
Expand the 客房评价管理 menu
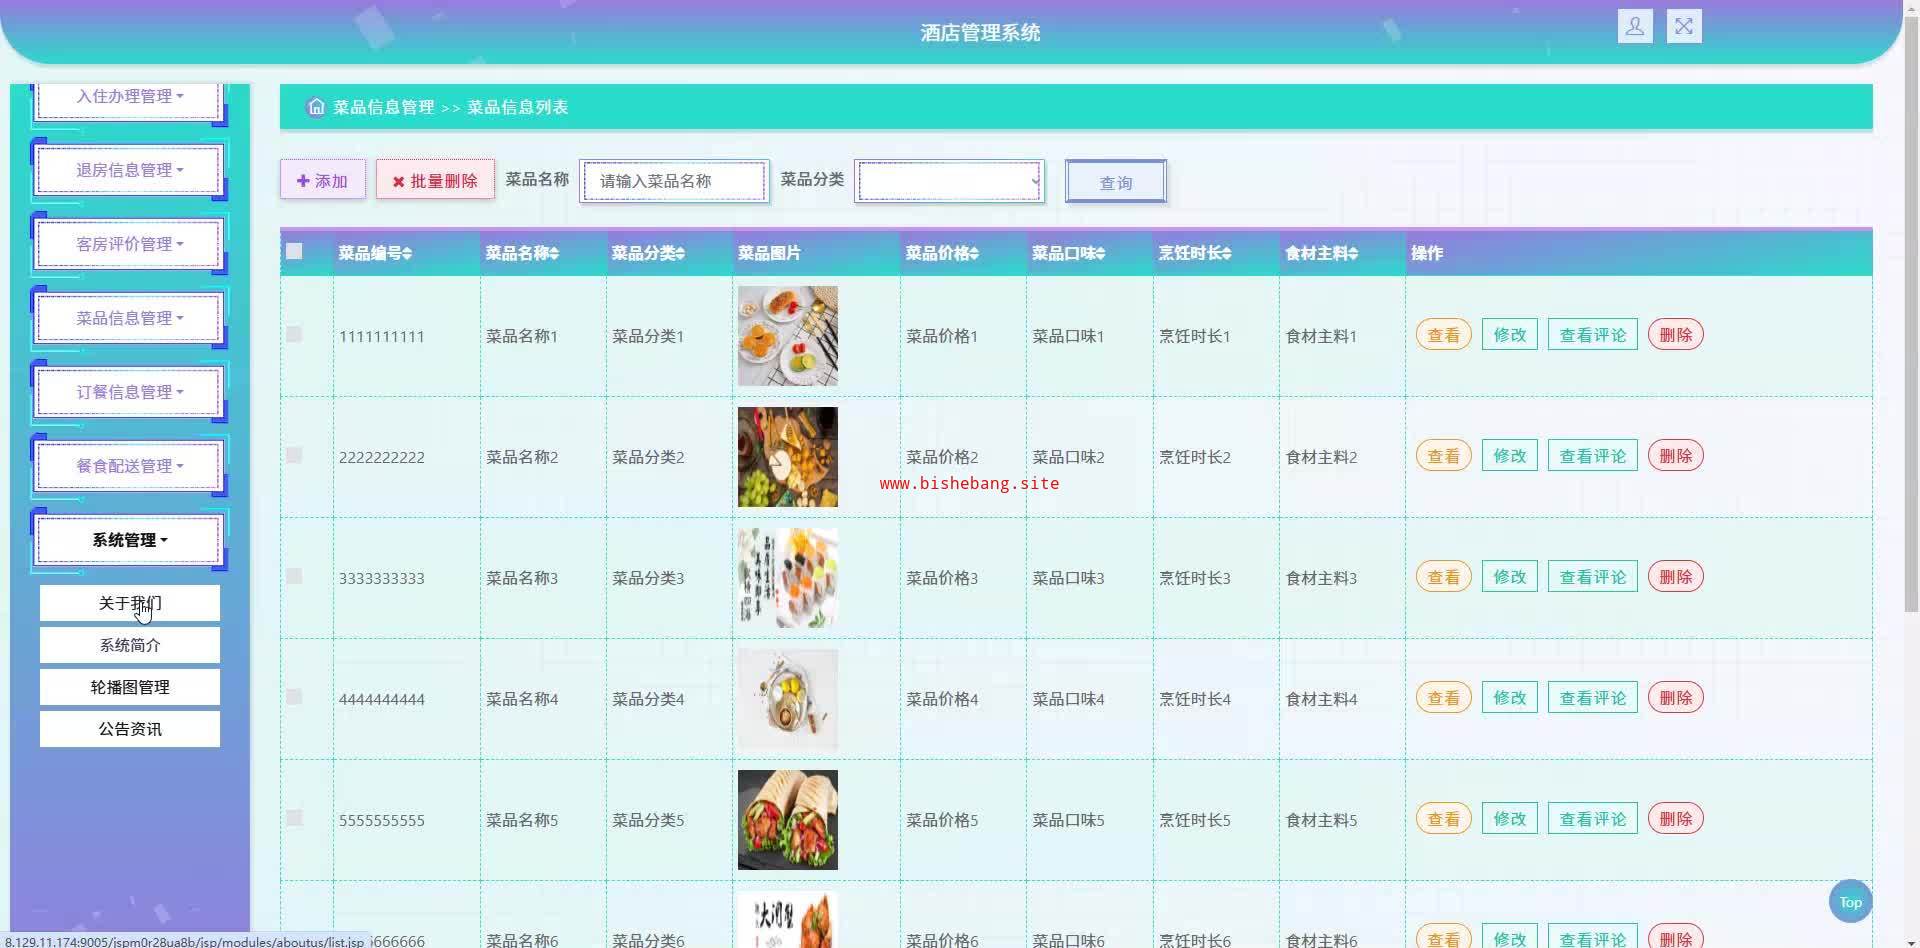pos(129,244)
